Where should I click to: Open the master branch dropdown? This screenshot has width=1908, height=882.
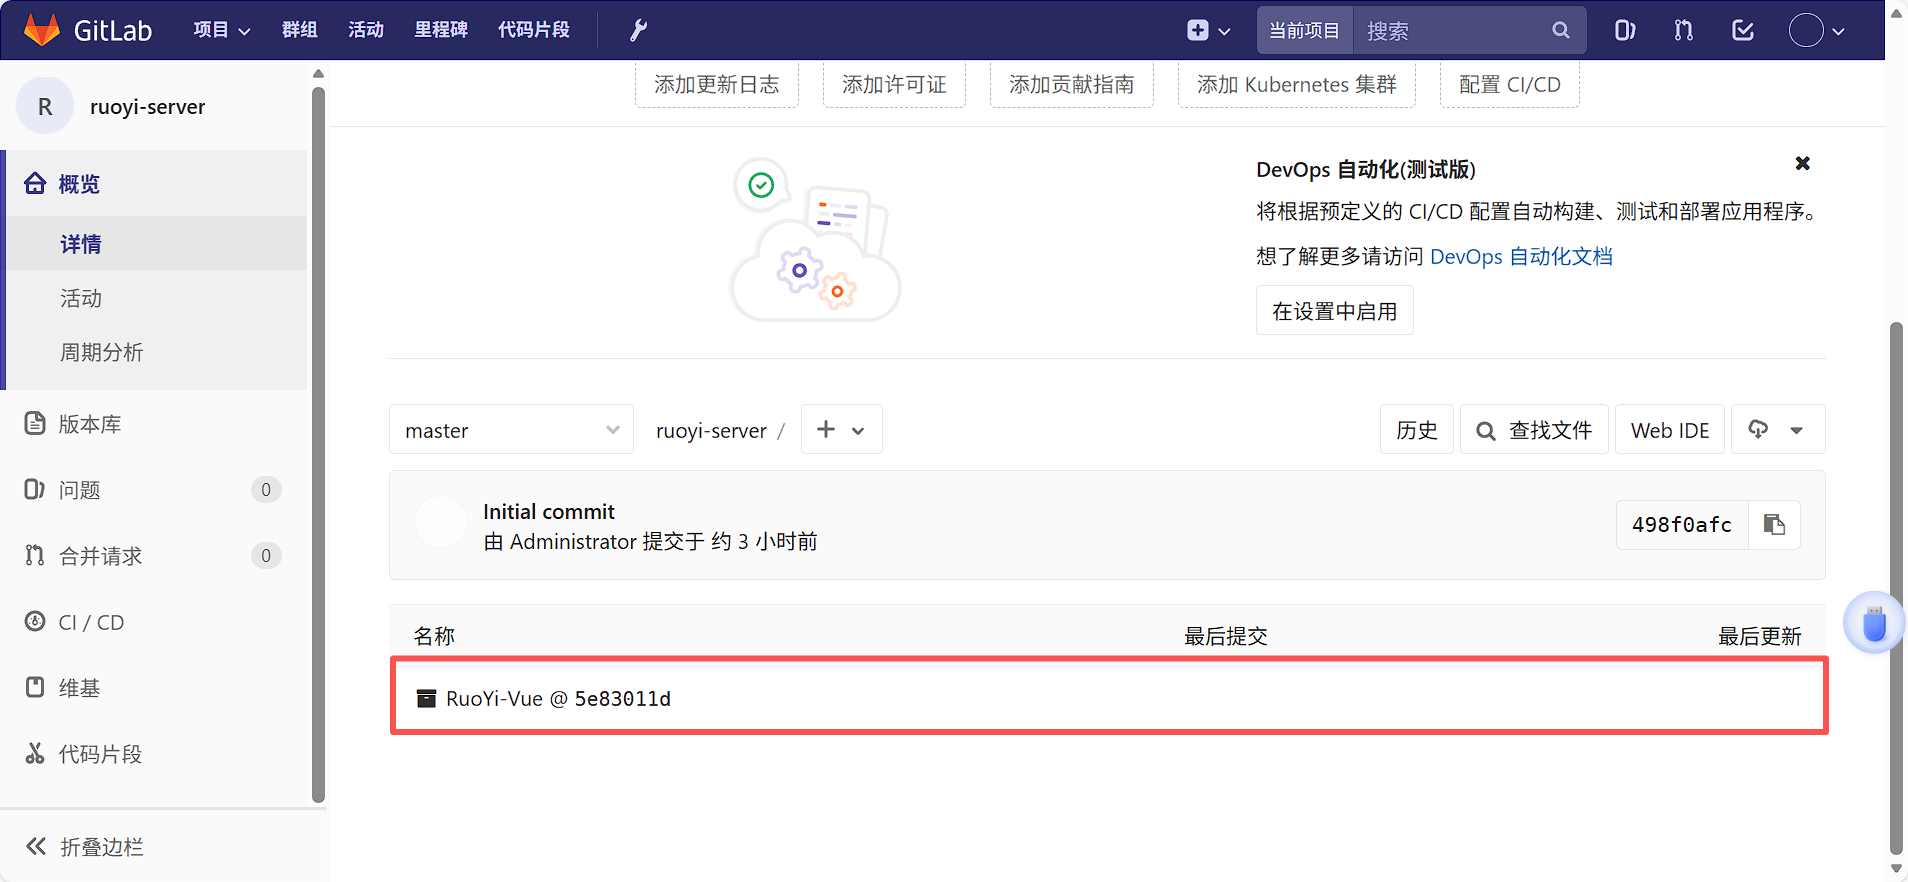[511, 430]
